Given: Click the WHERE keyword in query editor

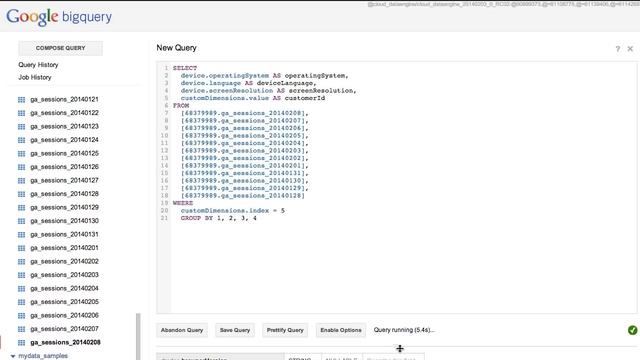Looking at the screenshot, I should click(183, 203).
